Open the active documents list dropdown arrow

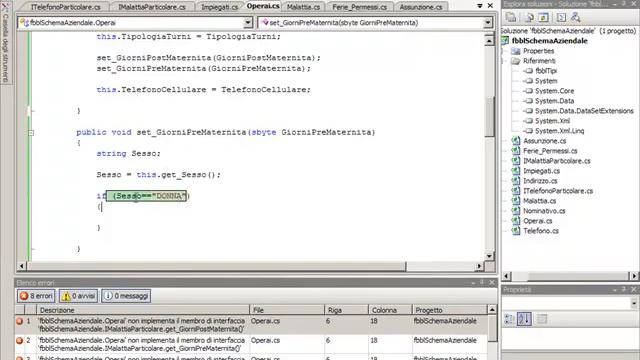(x=480, y=6)
